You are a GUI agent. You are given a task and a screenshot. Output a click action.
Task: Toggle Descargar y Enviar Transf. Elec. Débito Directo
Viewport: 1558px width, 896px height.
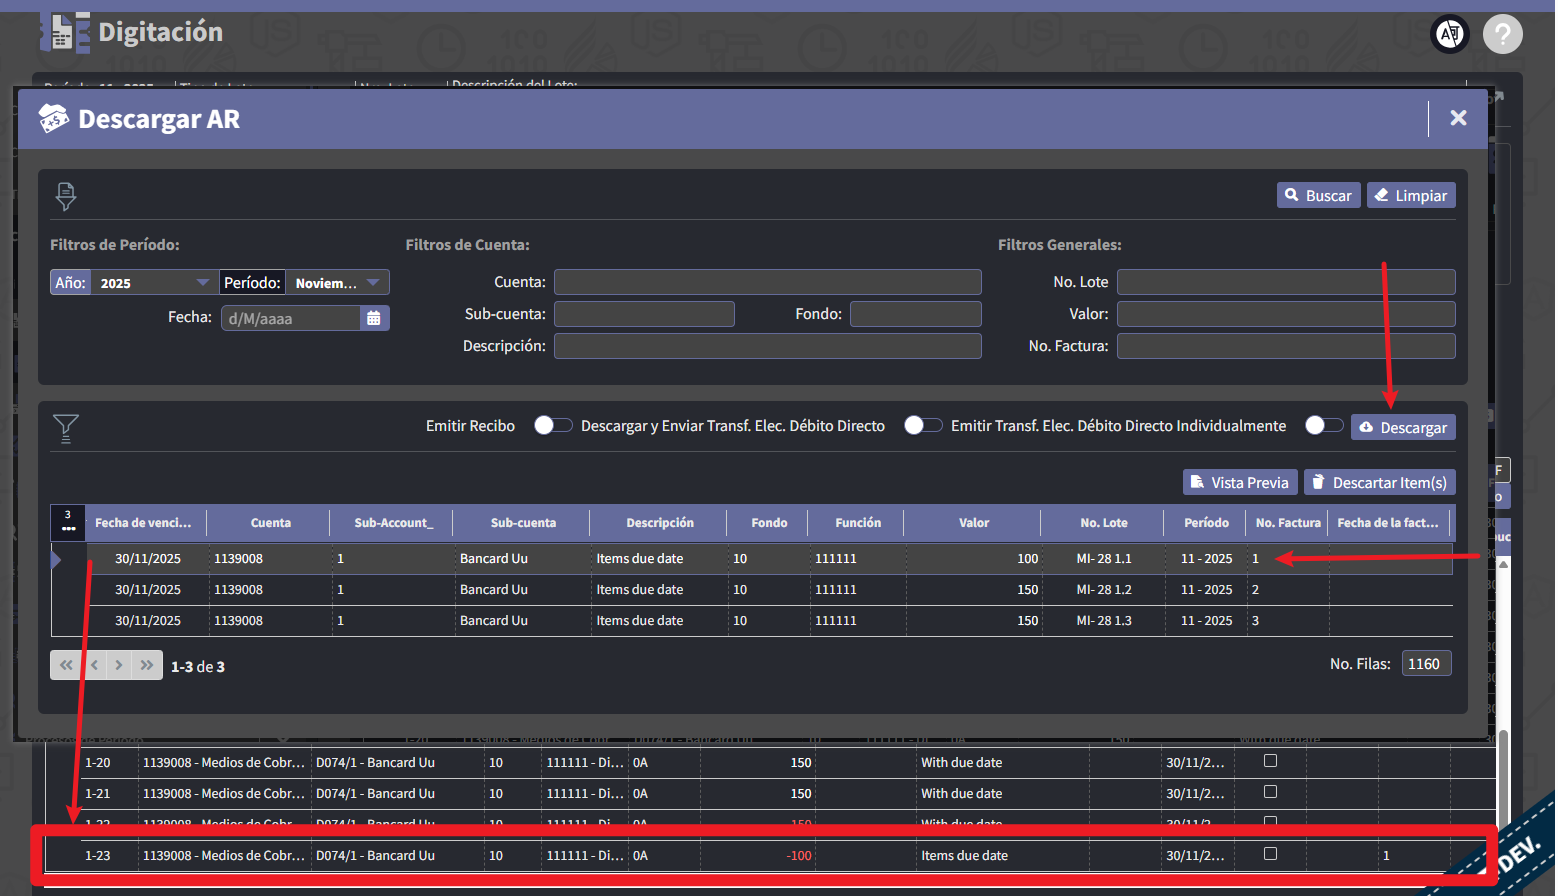(x=922, y=425)
